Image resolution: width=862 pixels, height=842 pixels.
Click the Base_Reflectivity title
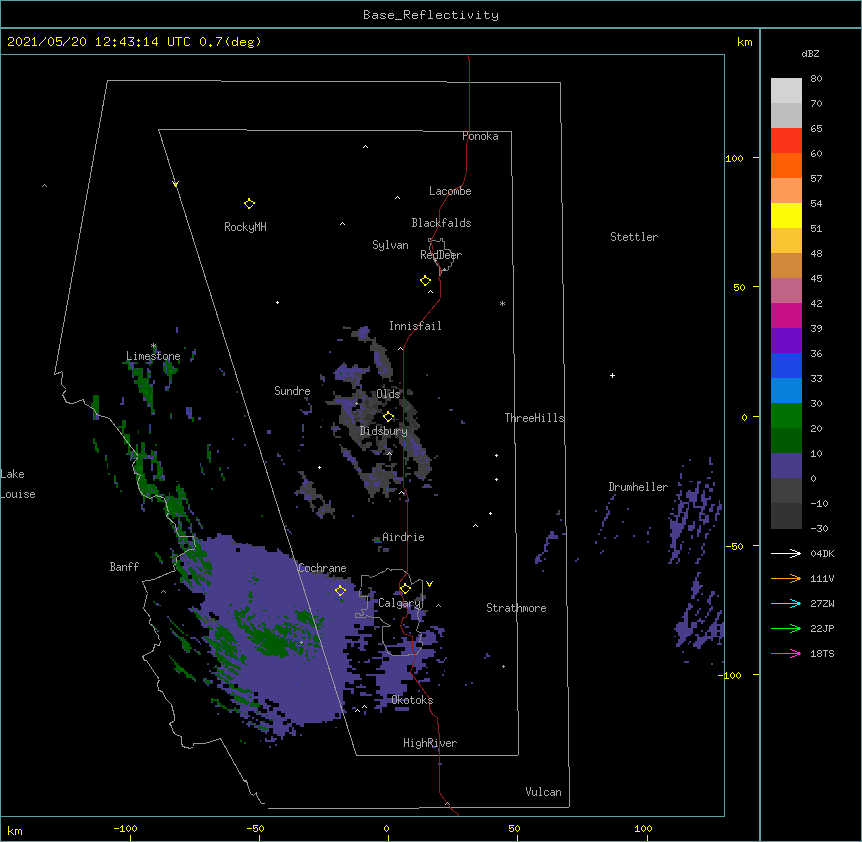point(431,15)
